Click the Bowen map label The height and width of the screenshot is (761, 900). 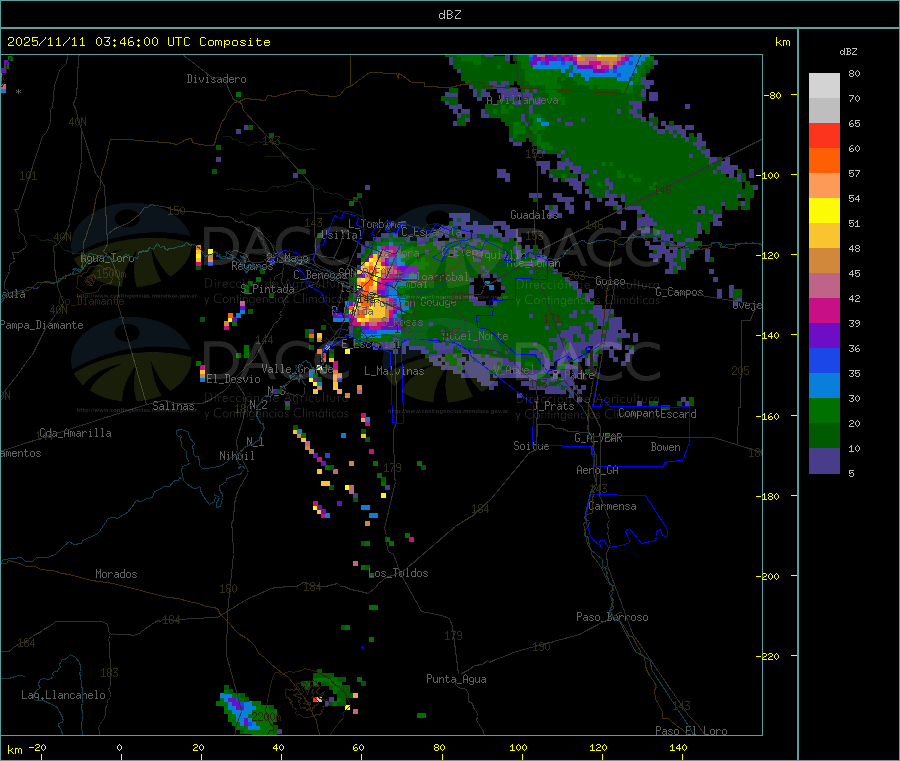[665, 447]
